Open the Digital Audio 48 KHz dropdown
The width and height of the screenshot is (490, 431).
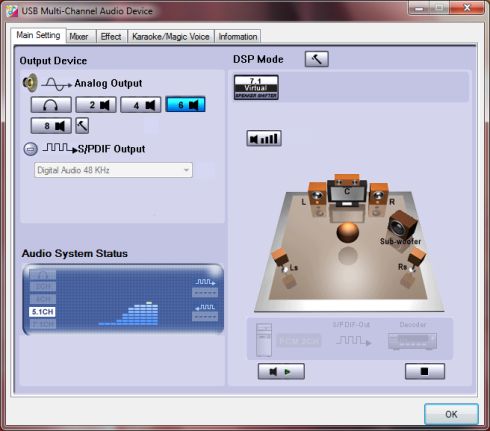tap(113, 170)
